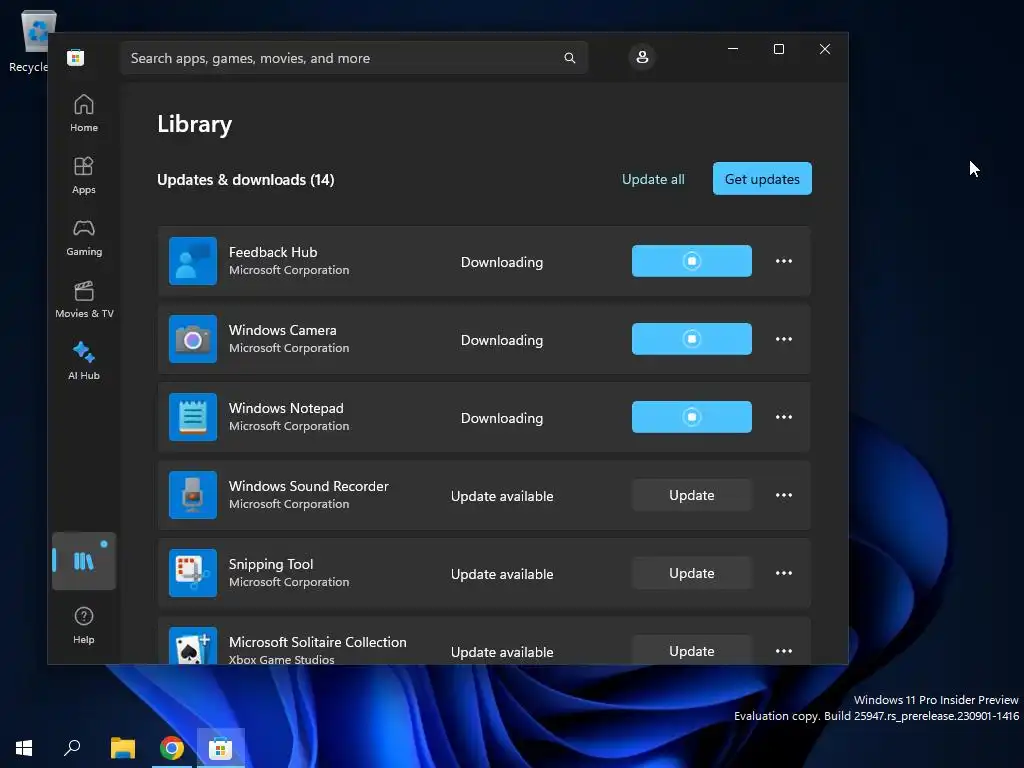Image resolution: width=1024 pixels, height=768 pixels.
Task: Click Microsoft Store taskbar icon
Action: point(220,748)
